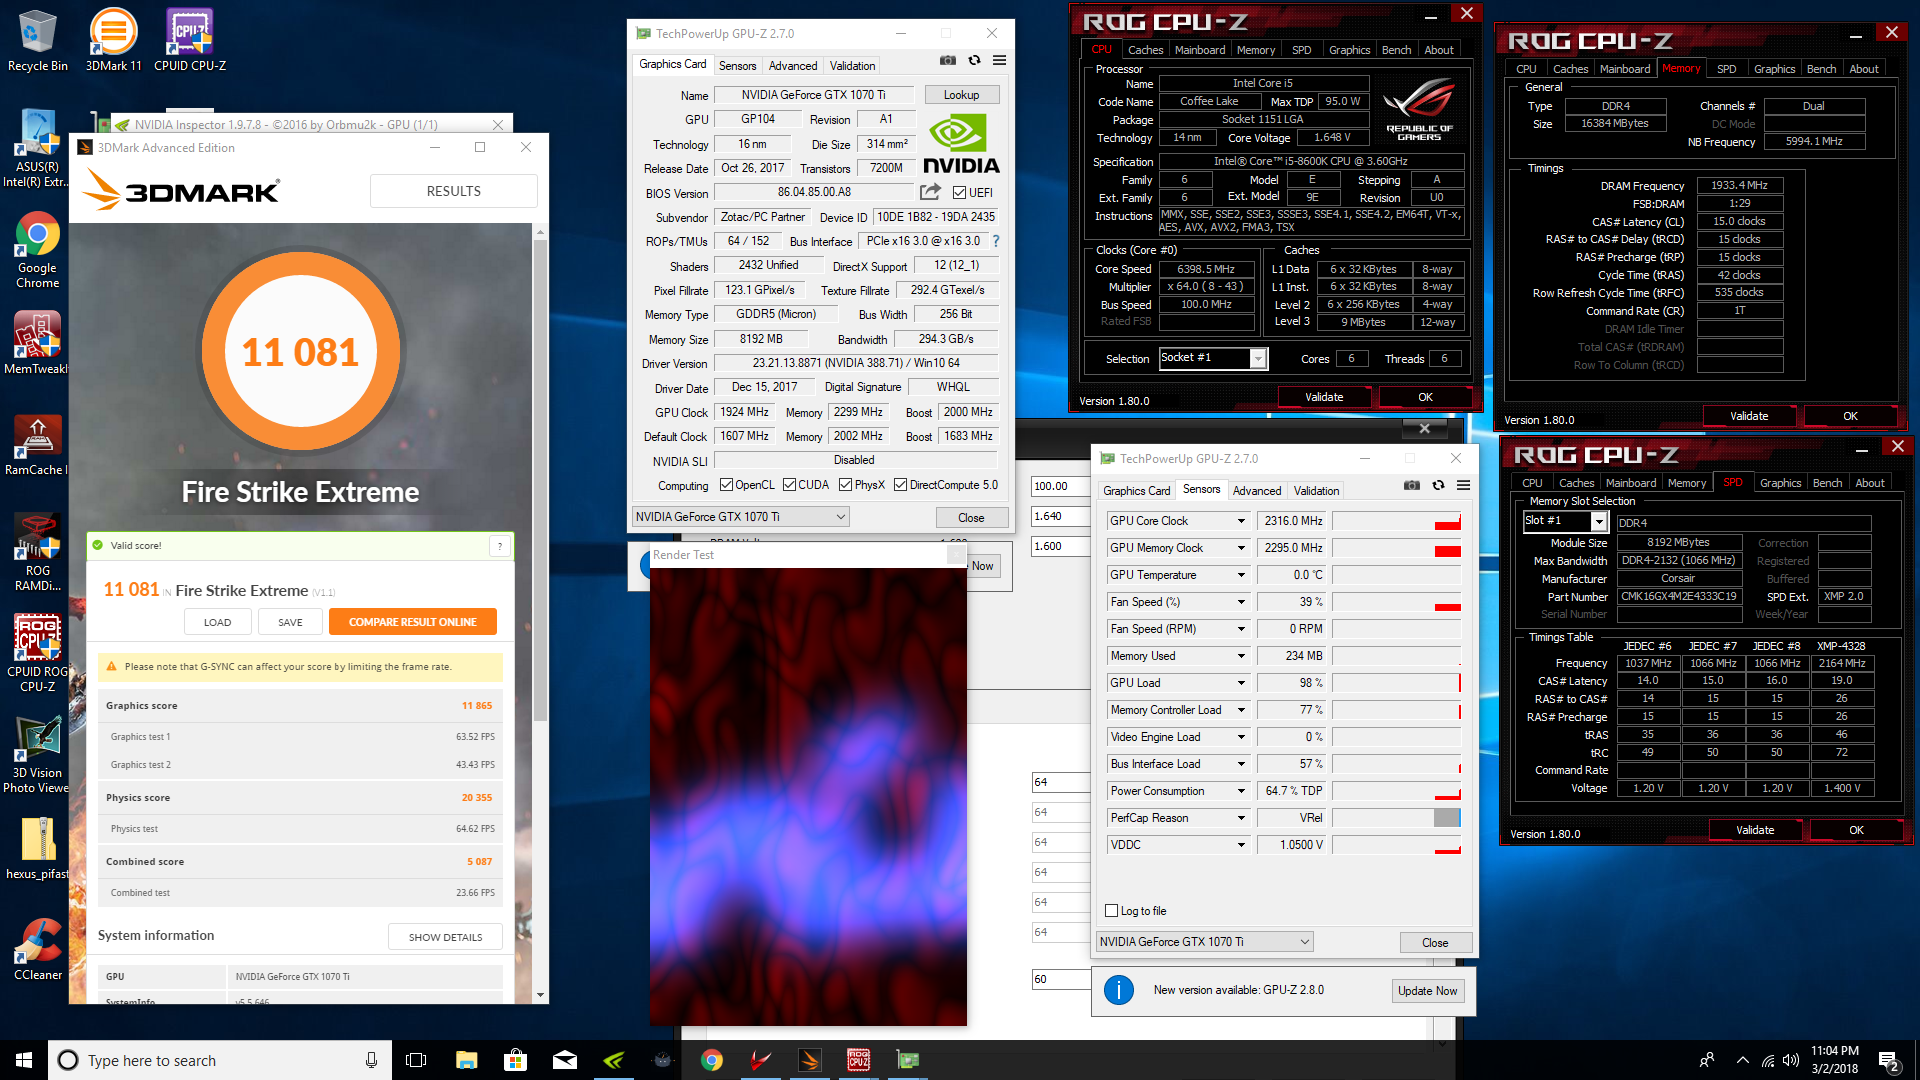Open File Explorer from the taskbar
The height and width of the screenshot is (1080, 1920).
[x=467, y=1060]
